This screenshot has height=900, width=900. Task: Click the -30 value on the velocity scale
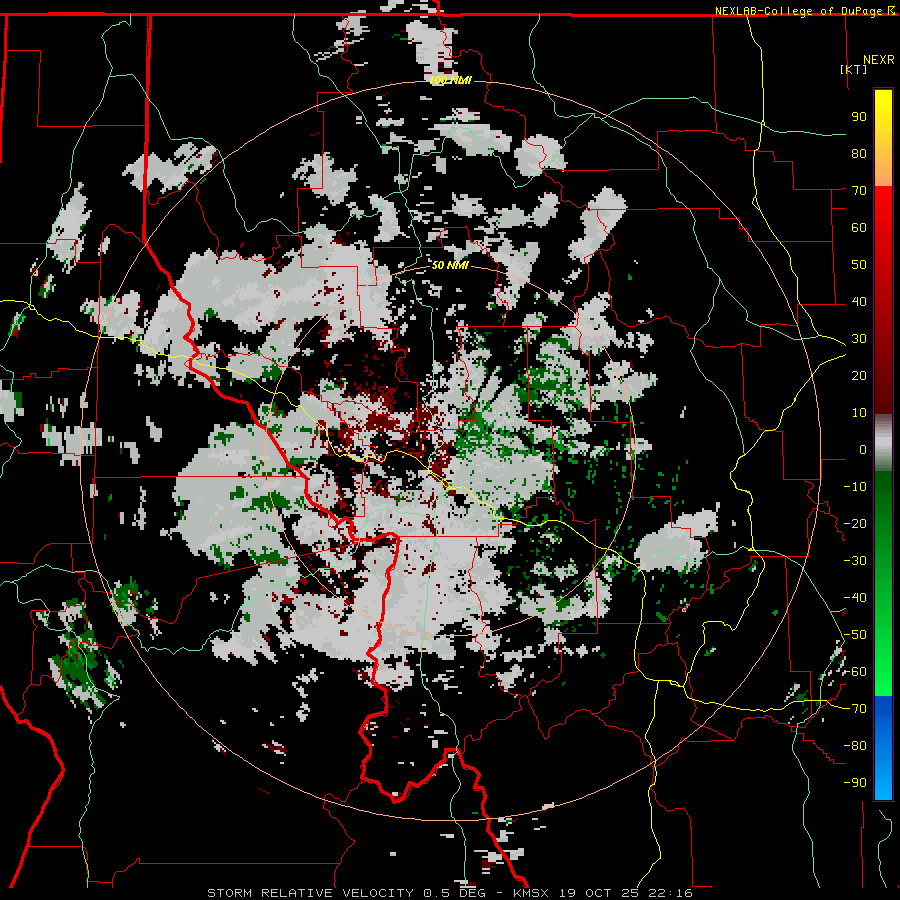coord(855,561)
